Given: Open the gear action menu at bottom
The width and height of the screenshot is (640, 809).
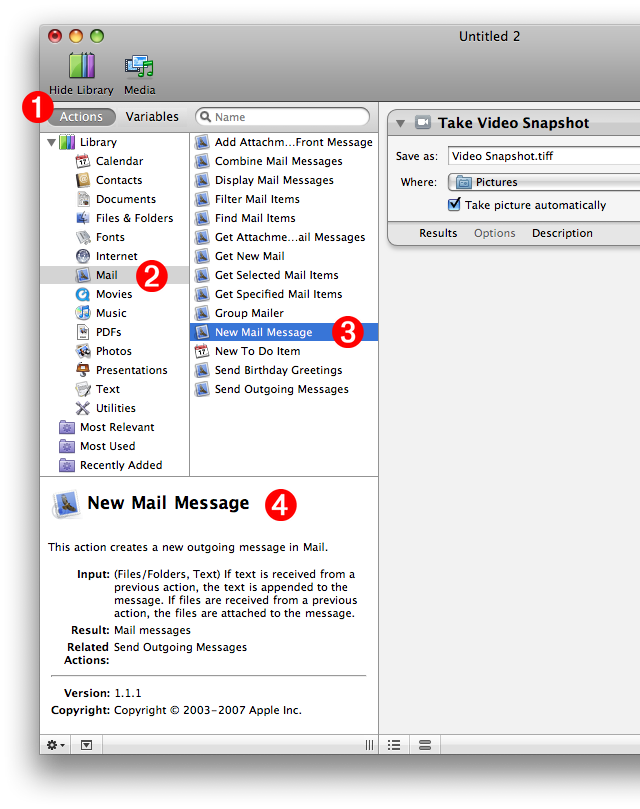Looking at the screenshot, I should [55, 745].
